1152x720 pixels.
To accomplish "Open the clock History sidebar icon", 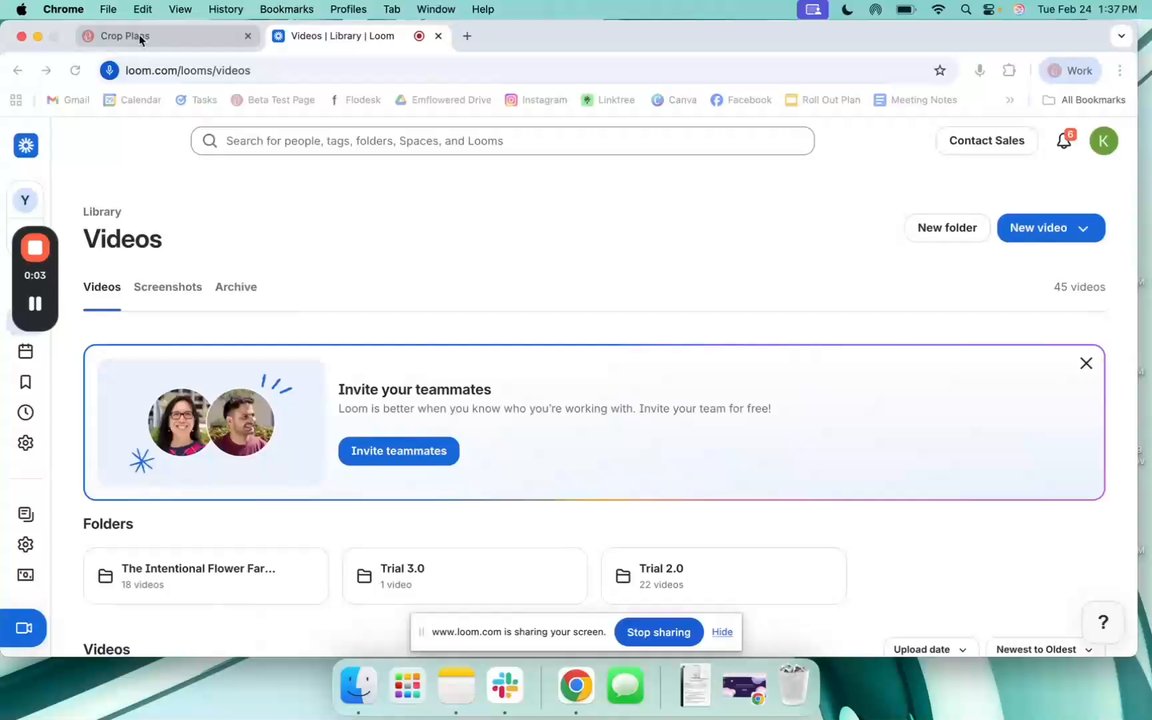I will 26,412.
